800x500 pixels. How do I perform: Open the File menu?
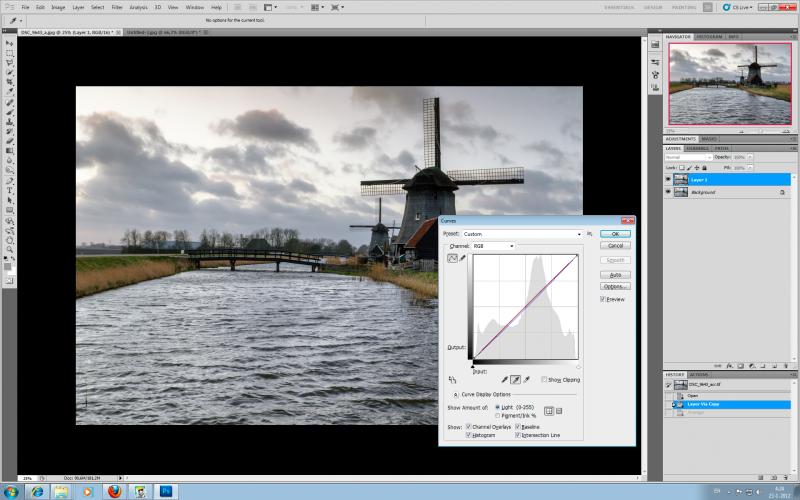[25, 8]
